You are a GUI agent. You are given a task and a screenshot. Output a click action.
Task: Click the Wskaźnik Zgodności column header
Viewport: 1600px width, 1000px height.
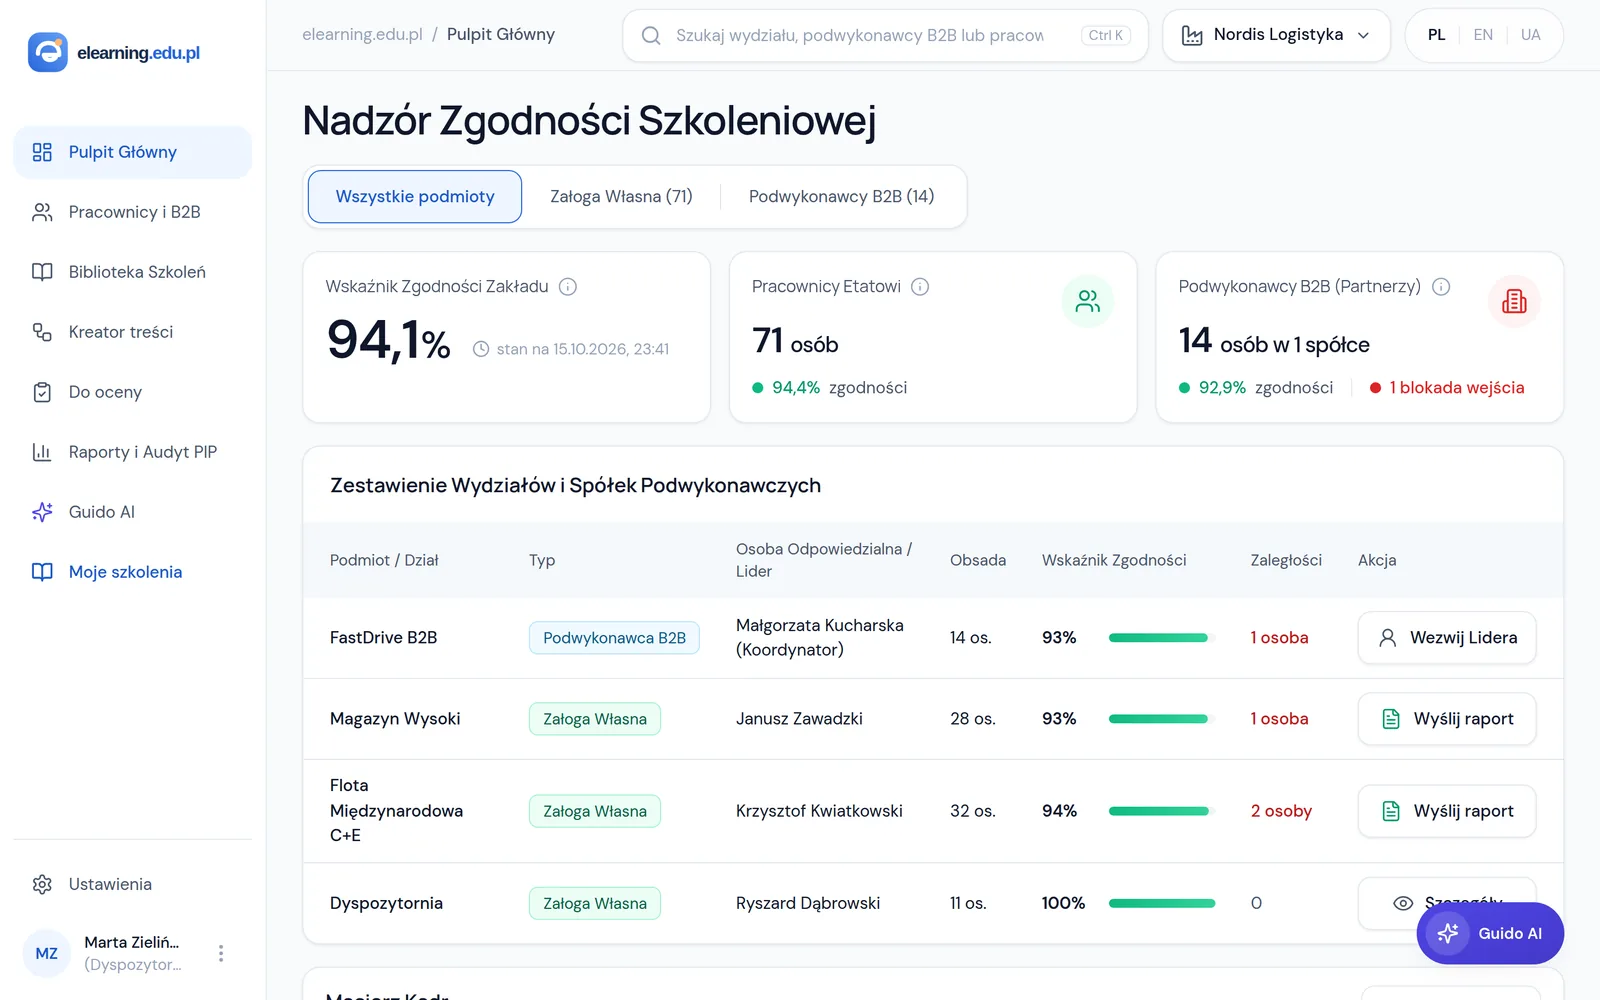1114,560
